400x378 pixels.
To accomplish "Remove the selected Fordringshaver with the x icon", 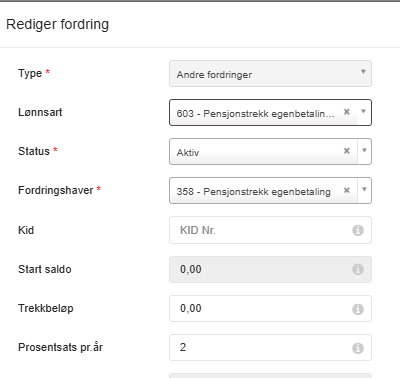I will point(347,190).
